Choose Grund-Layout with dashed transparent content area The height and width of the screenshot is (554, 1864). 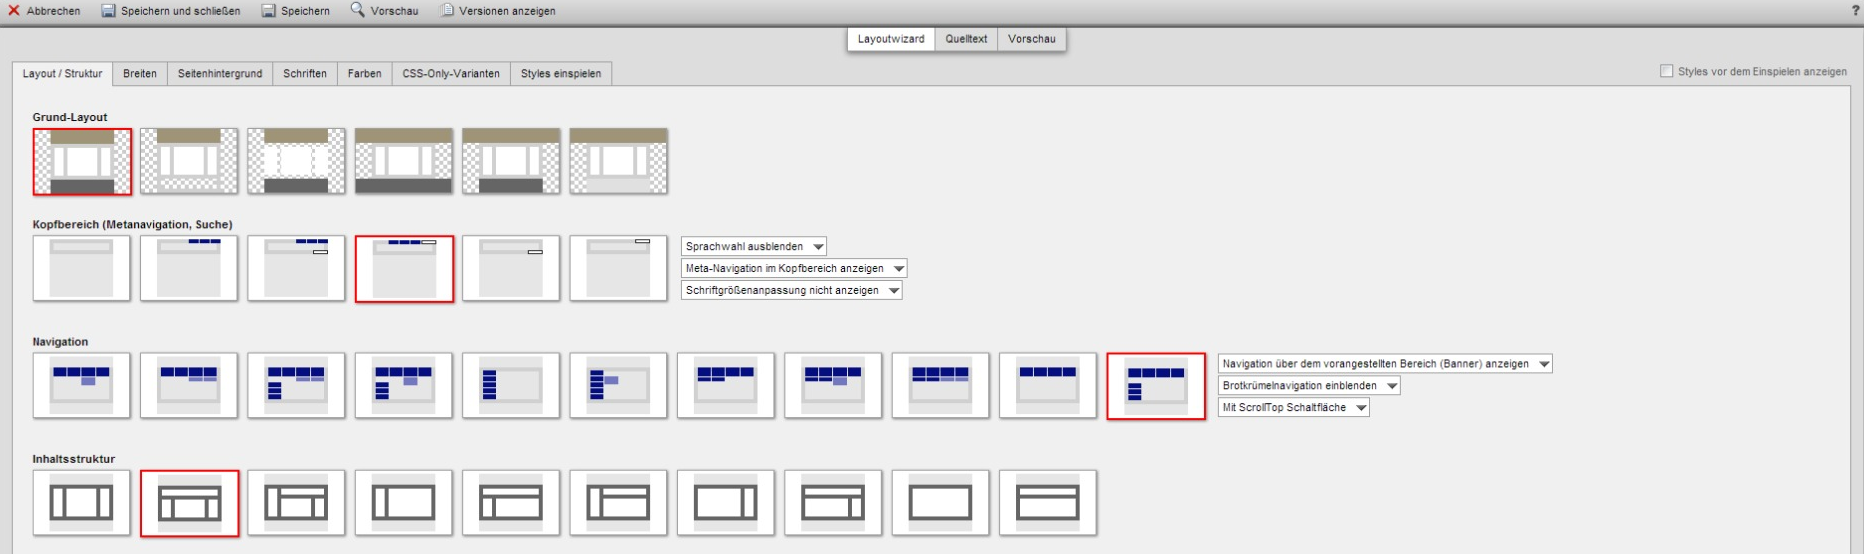click(296, 161)
